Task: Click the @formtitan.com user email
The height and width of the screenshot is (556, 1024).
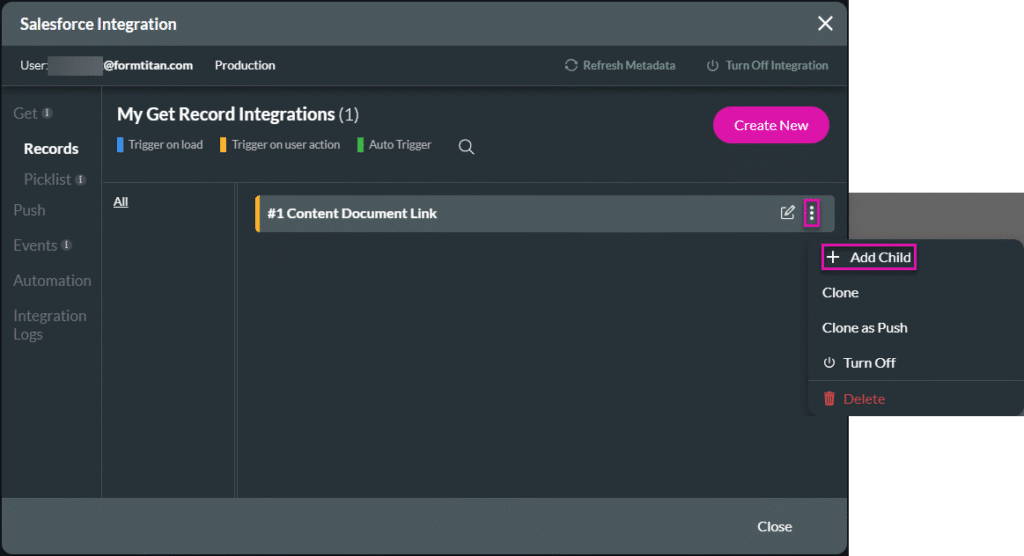Action: coord(148,65)
